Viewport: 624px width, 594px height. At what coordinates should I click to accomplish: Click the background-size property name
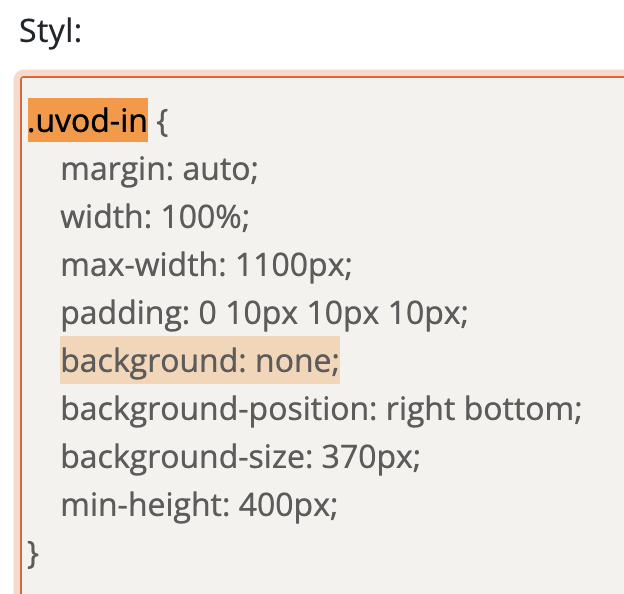coord(184,457)
